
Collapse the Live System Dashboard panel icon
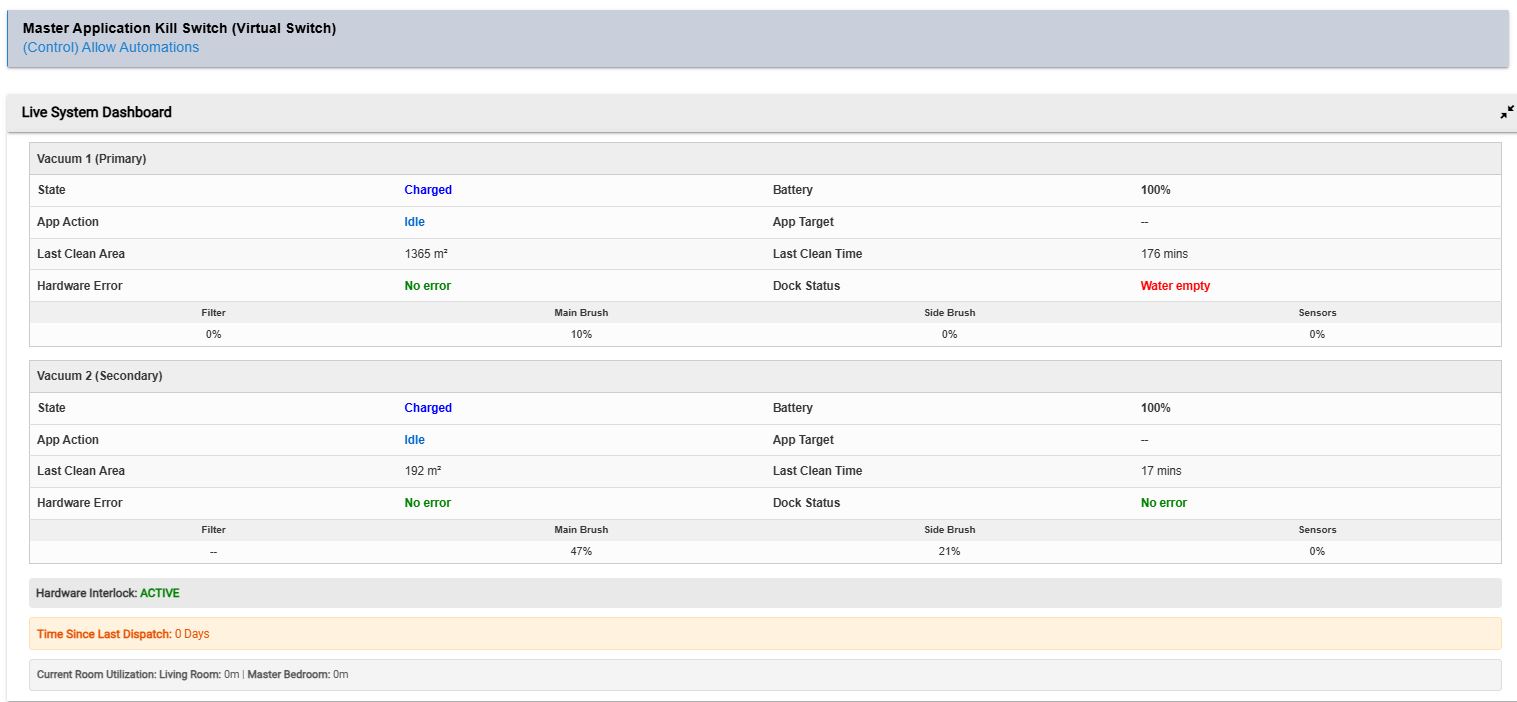(1507, 113)
